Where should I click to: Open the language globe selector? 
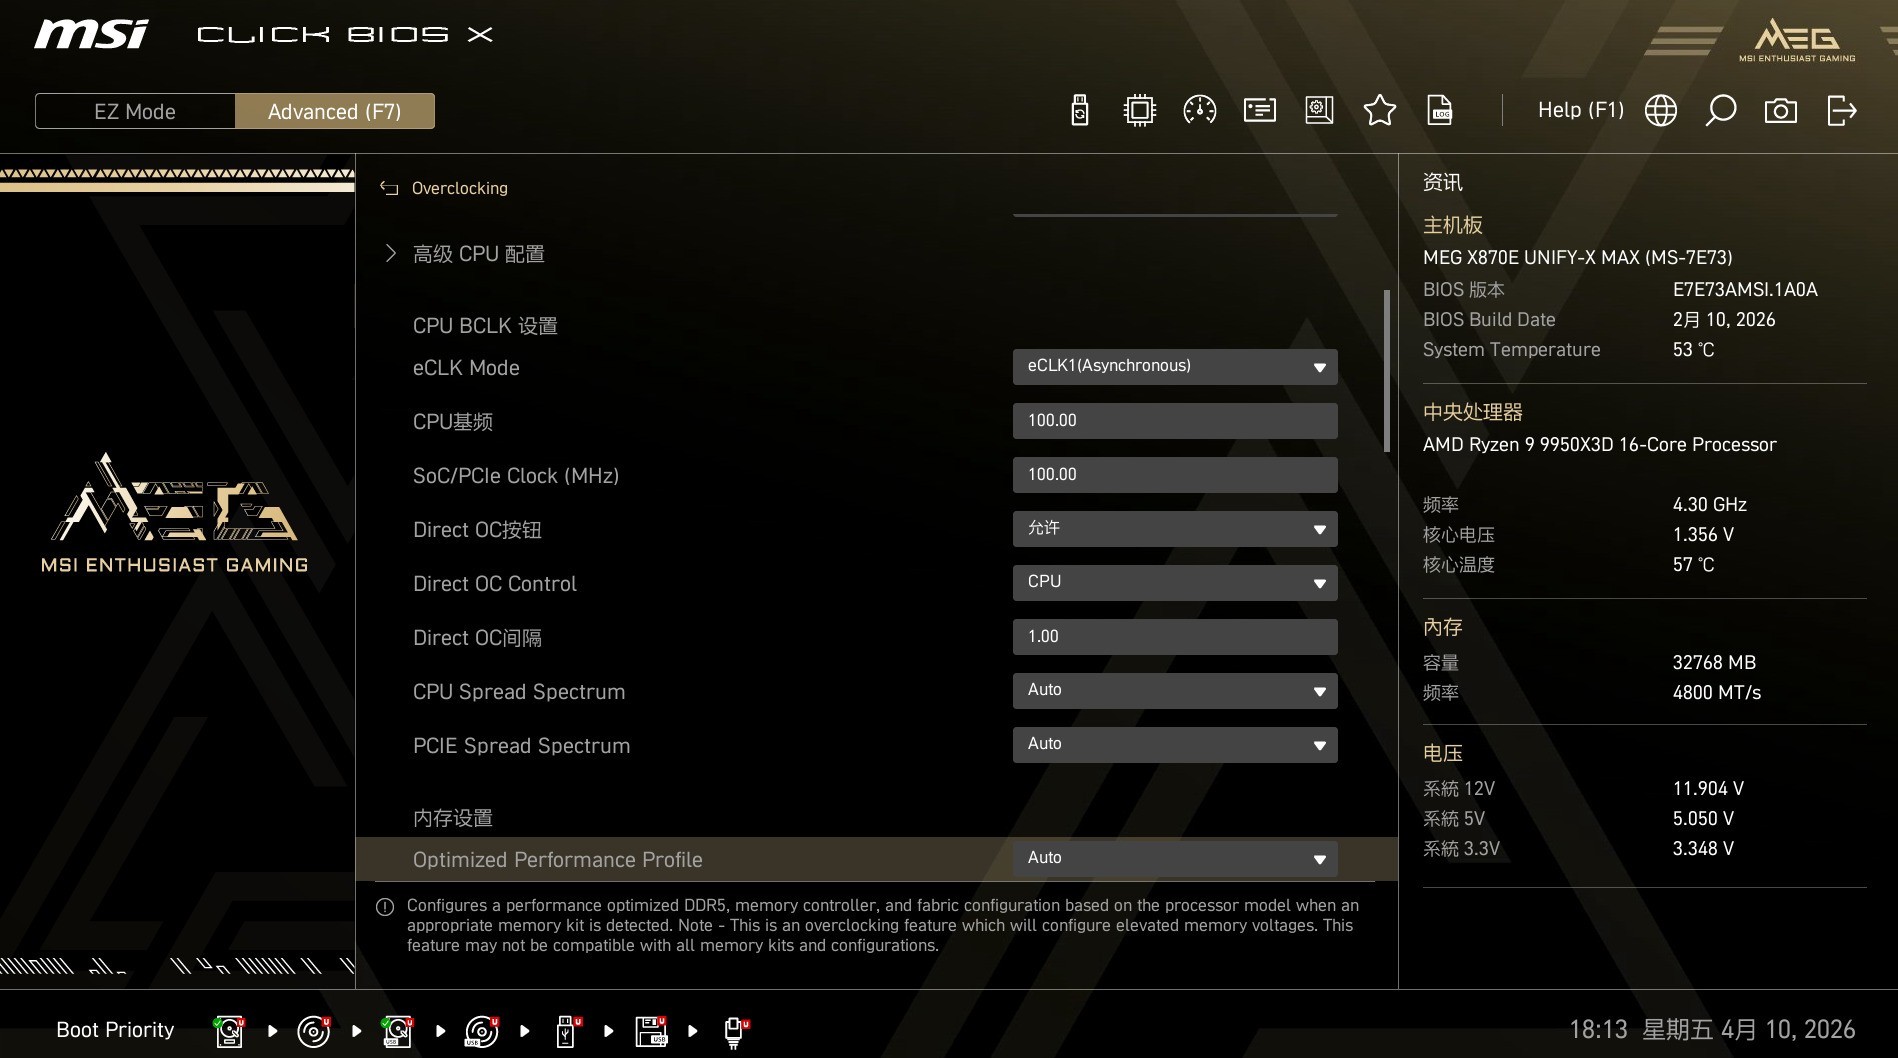point(1660,110)
